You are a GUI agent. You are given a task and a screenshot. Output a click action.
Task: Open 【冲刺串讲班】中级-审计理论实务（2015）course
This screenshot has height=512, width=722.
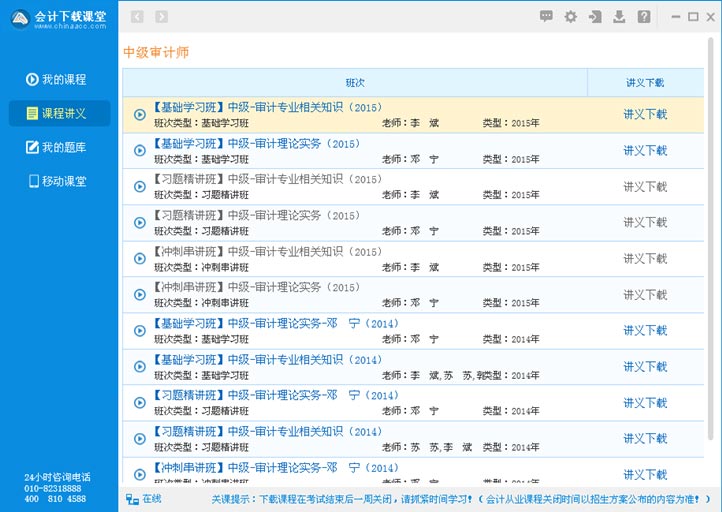(x=256, y=288)
